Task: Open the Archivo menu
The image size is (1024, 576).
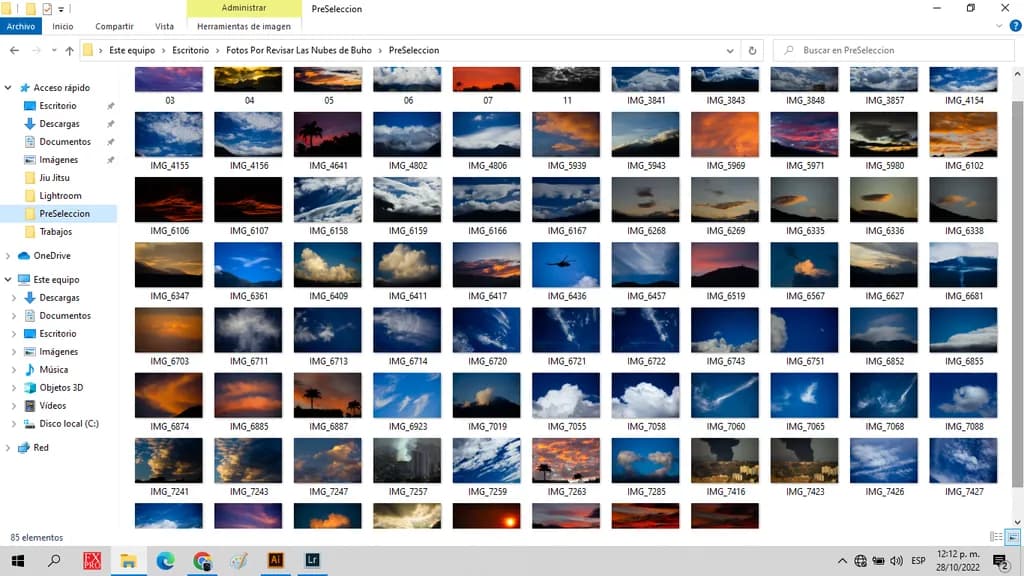Action: (21, 26)
